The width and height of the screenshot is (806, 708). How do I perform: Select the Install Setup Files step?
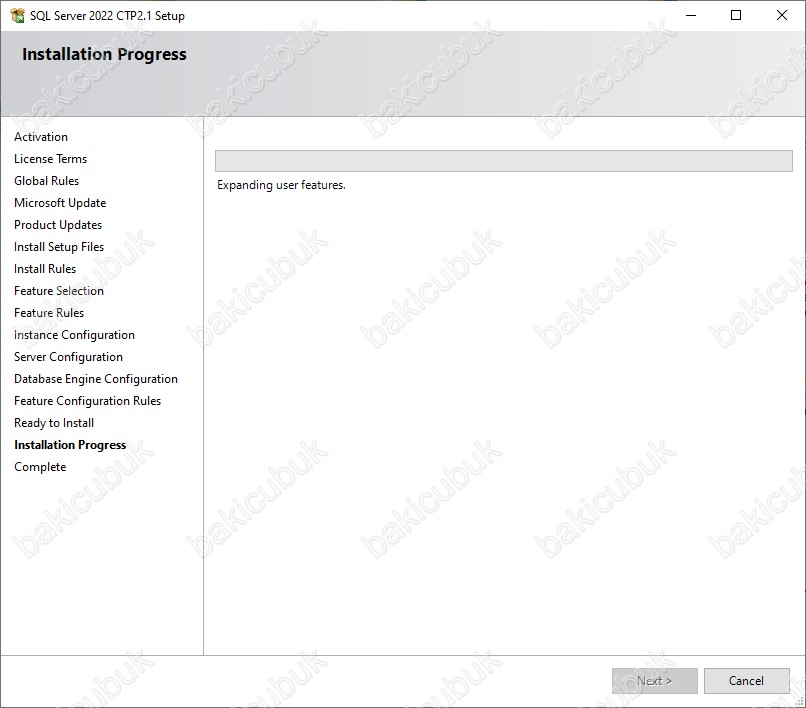[x=59, y=247]
